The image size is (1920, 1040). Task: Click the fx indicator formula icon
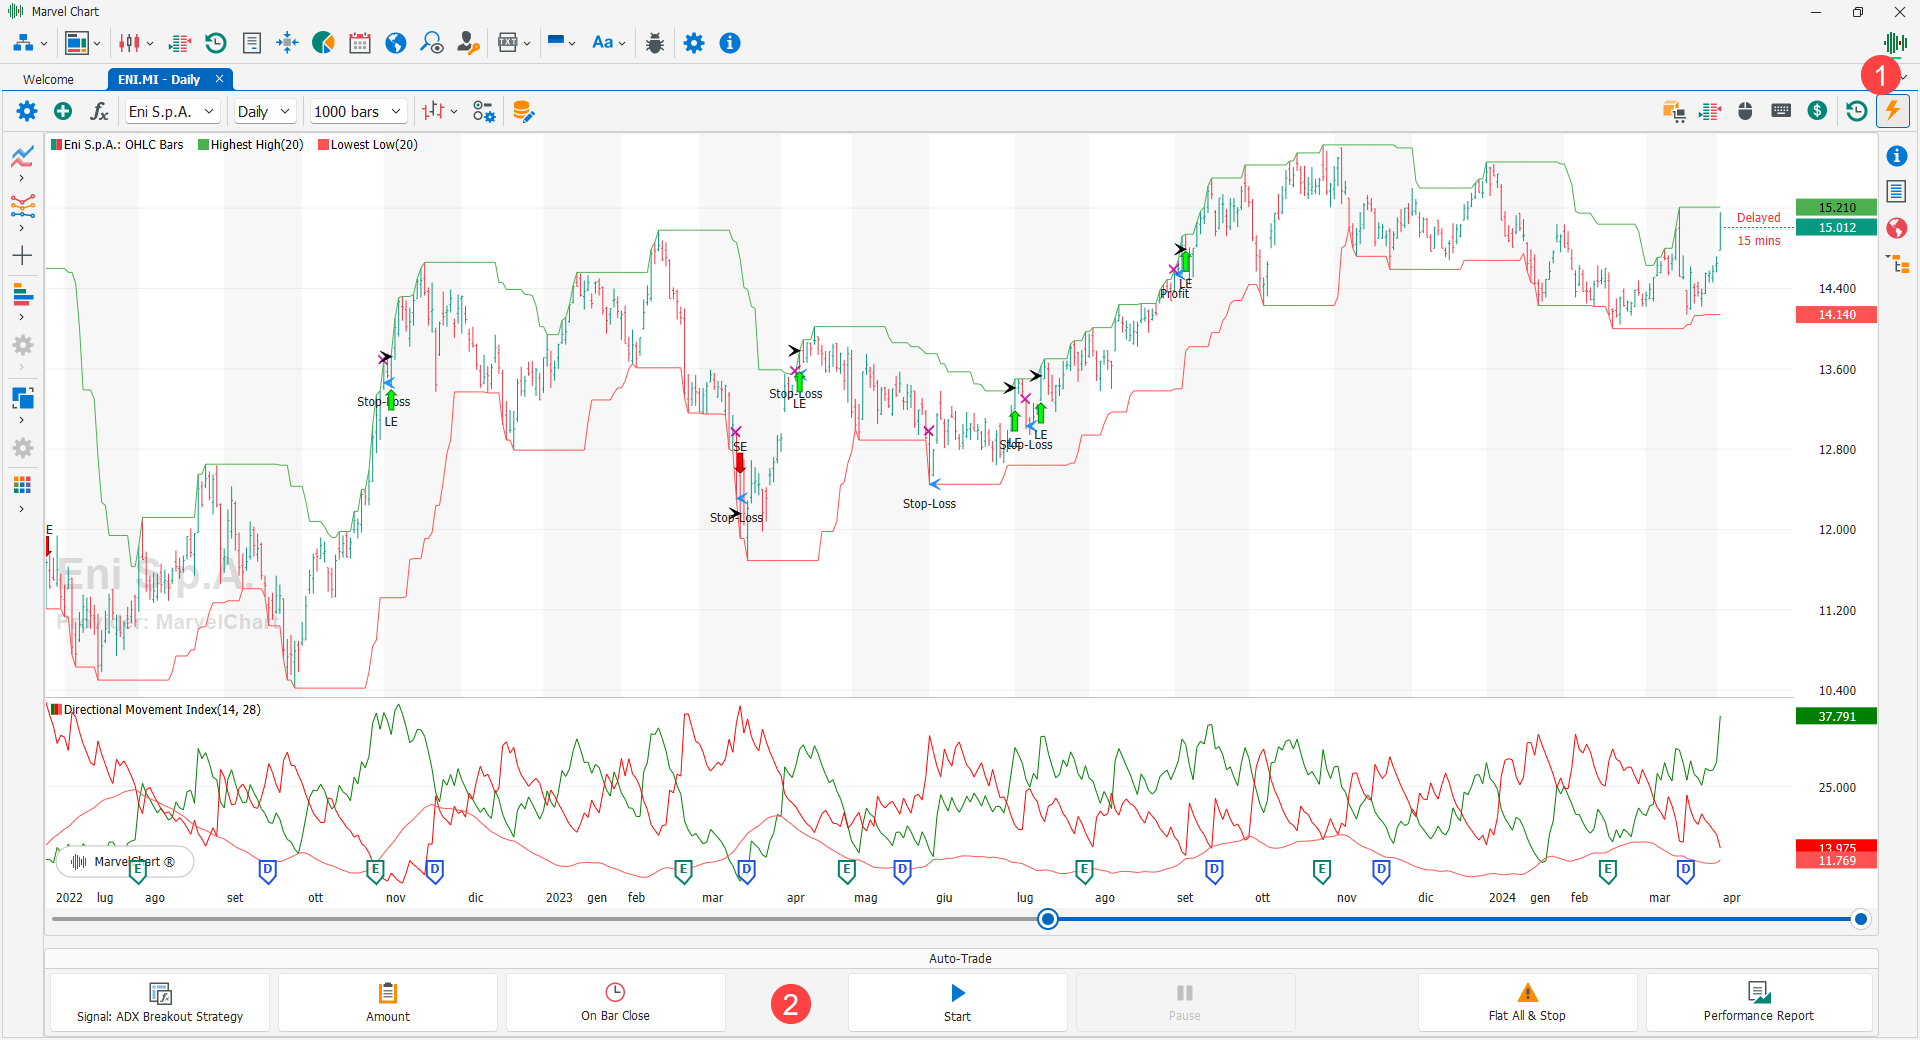[99, 111]
